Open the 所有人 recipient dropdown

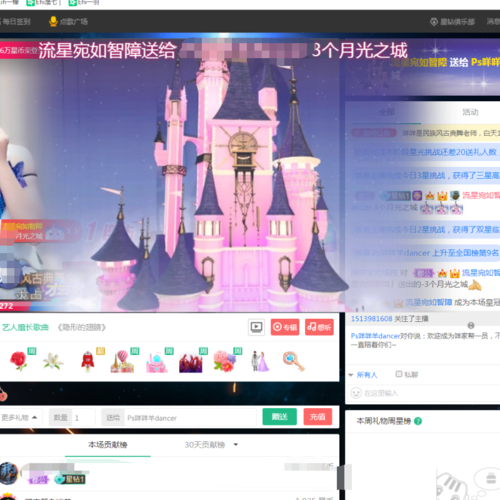pyautogui.click(x=363, y=375)
